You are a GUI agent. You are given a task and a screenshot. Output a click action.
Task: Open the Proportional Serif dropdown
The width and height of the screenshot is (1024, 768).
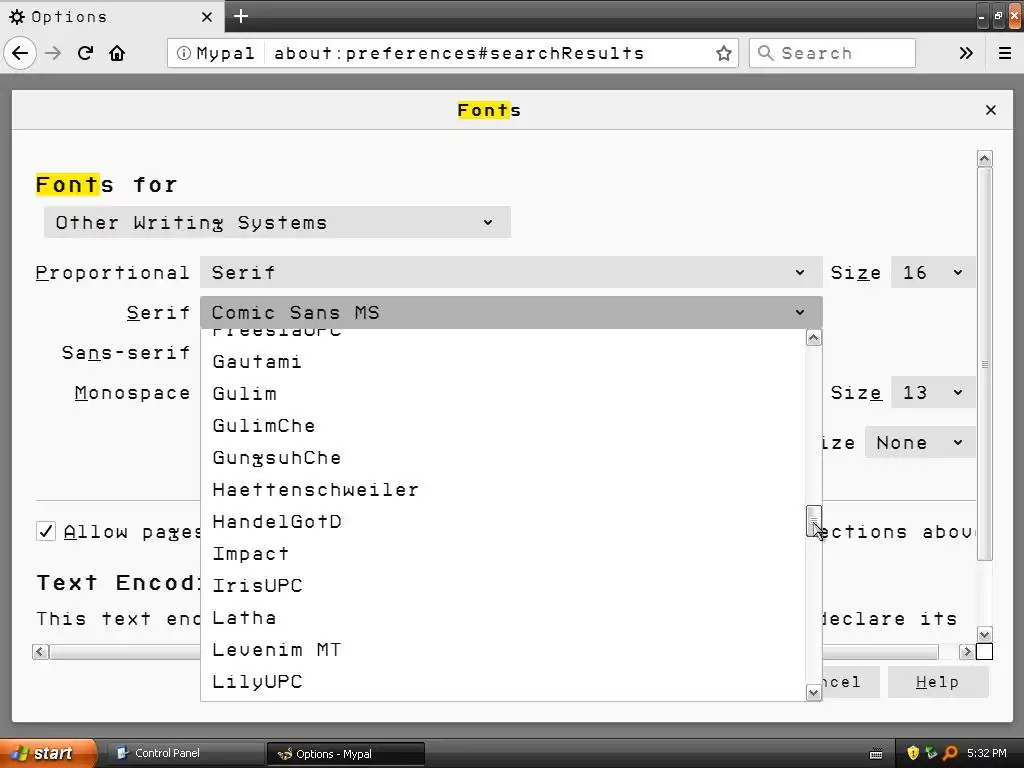[511, 272]
